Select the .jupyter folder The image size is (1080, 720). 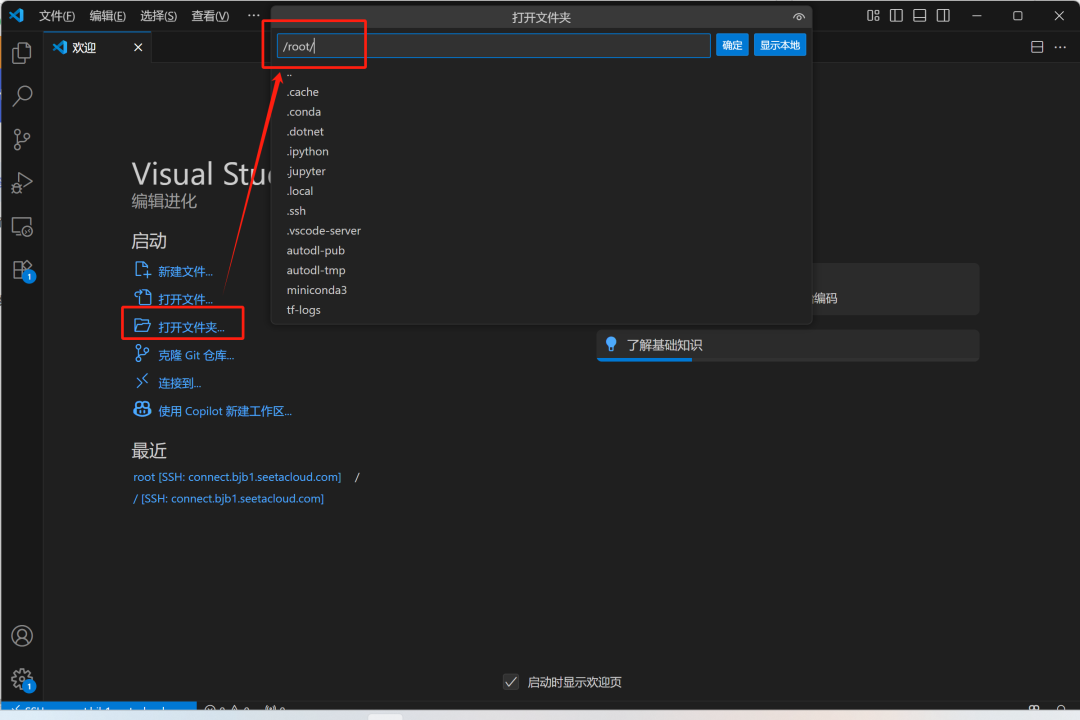tap(541, 171)
